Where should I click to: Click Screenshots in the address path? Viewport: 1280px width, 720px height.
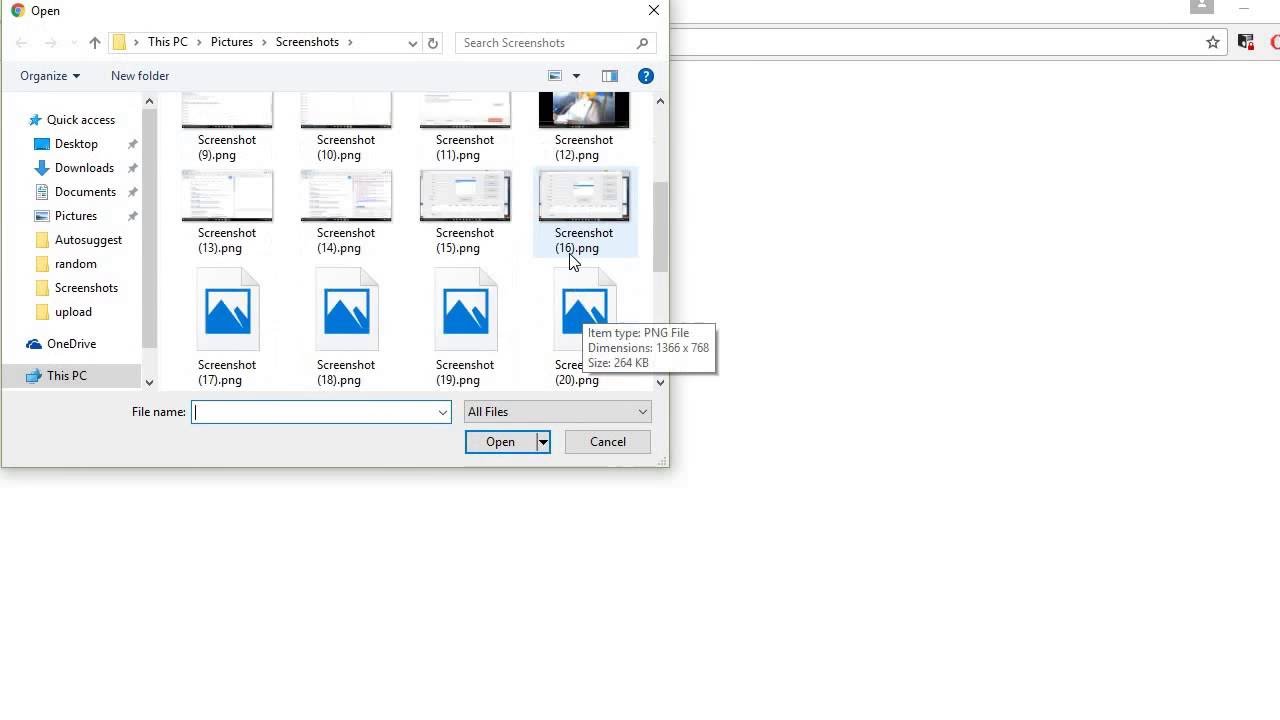click(307, 42)
